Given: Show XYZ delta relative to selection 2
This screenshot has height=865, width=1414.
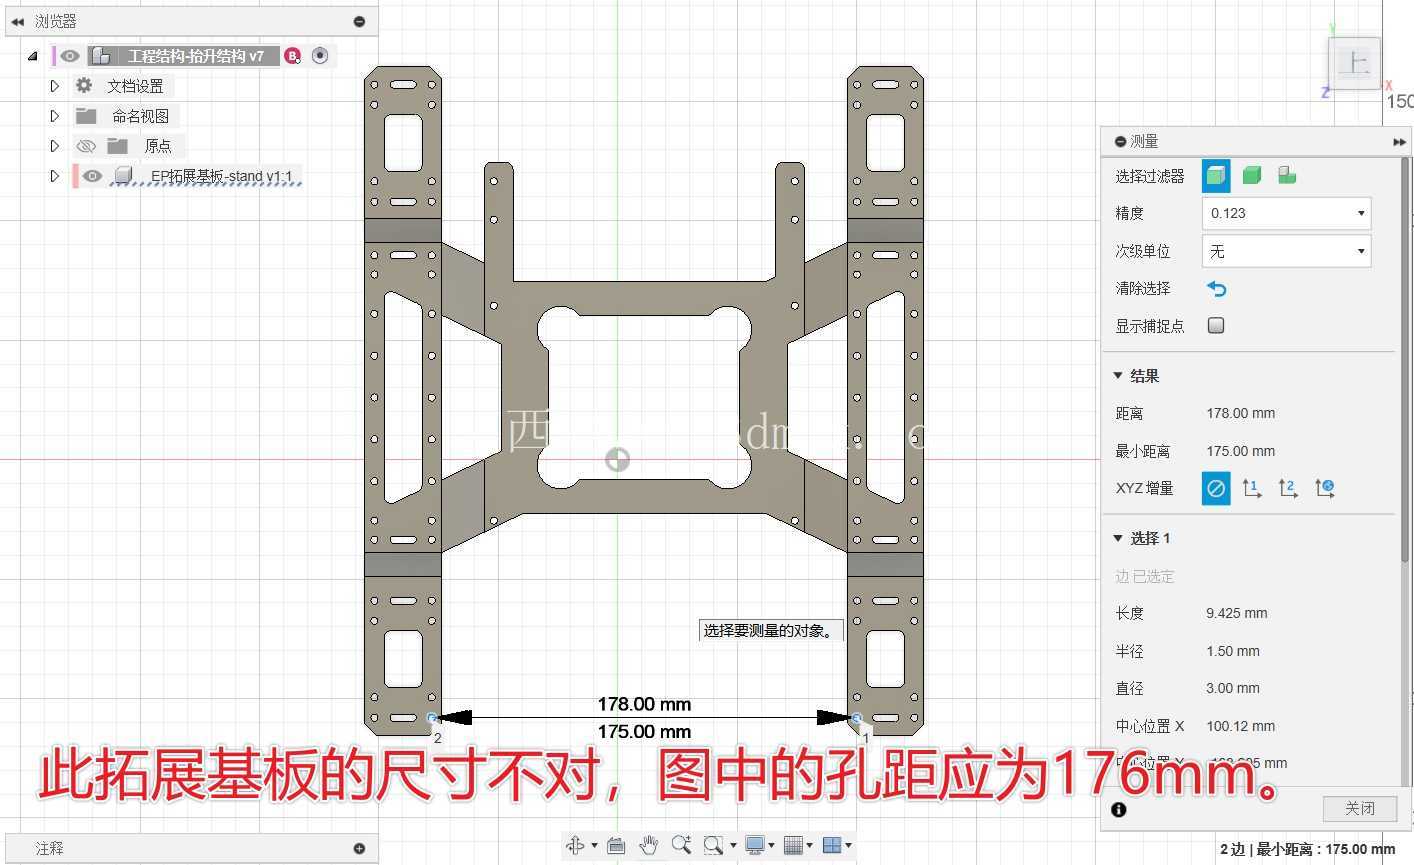Looking at the screenshot, I should point(1288,488).
